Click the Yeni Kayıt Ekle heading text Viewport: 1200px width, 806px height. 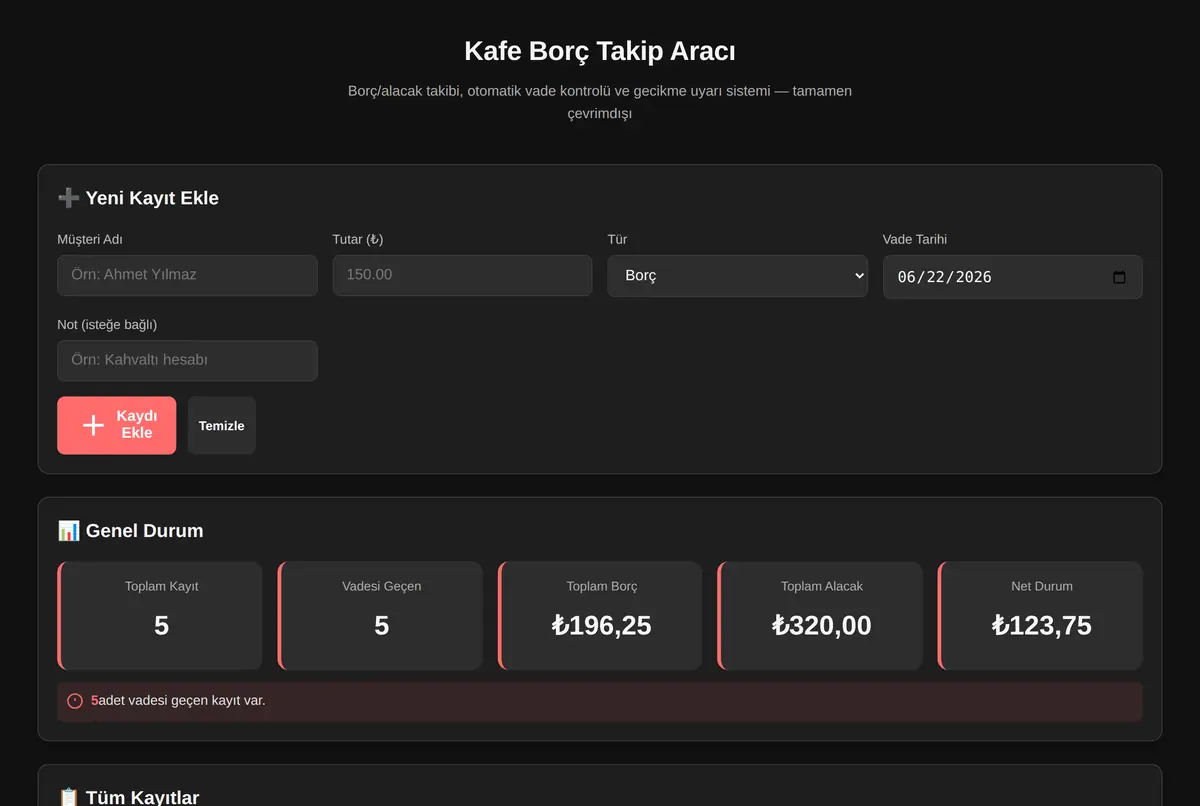point(152,198)
